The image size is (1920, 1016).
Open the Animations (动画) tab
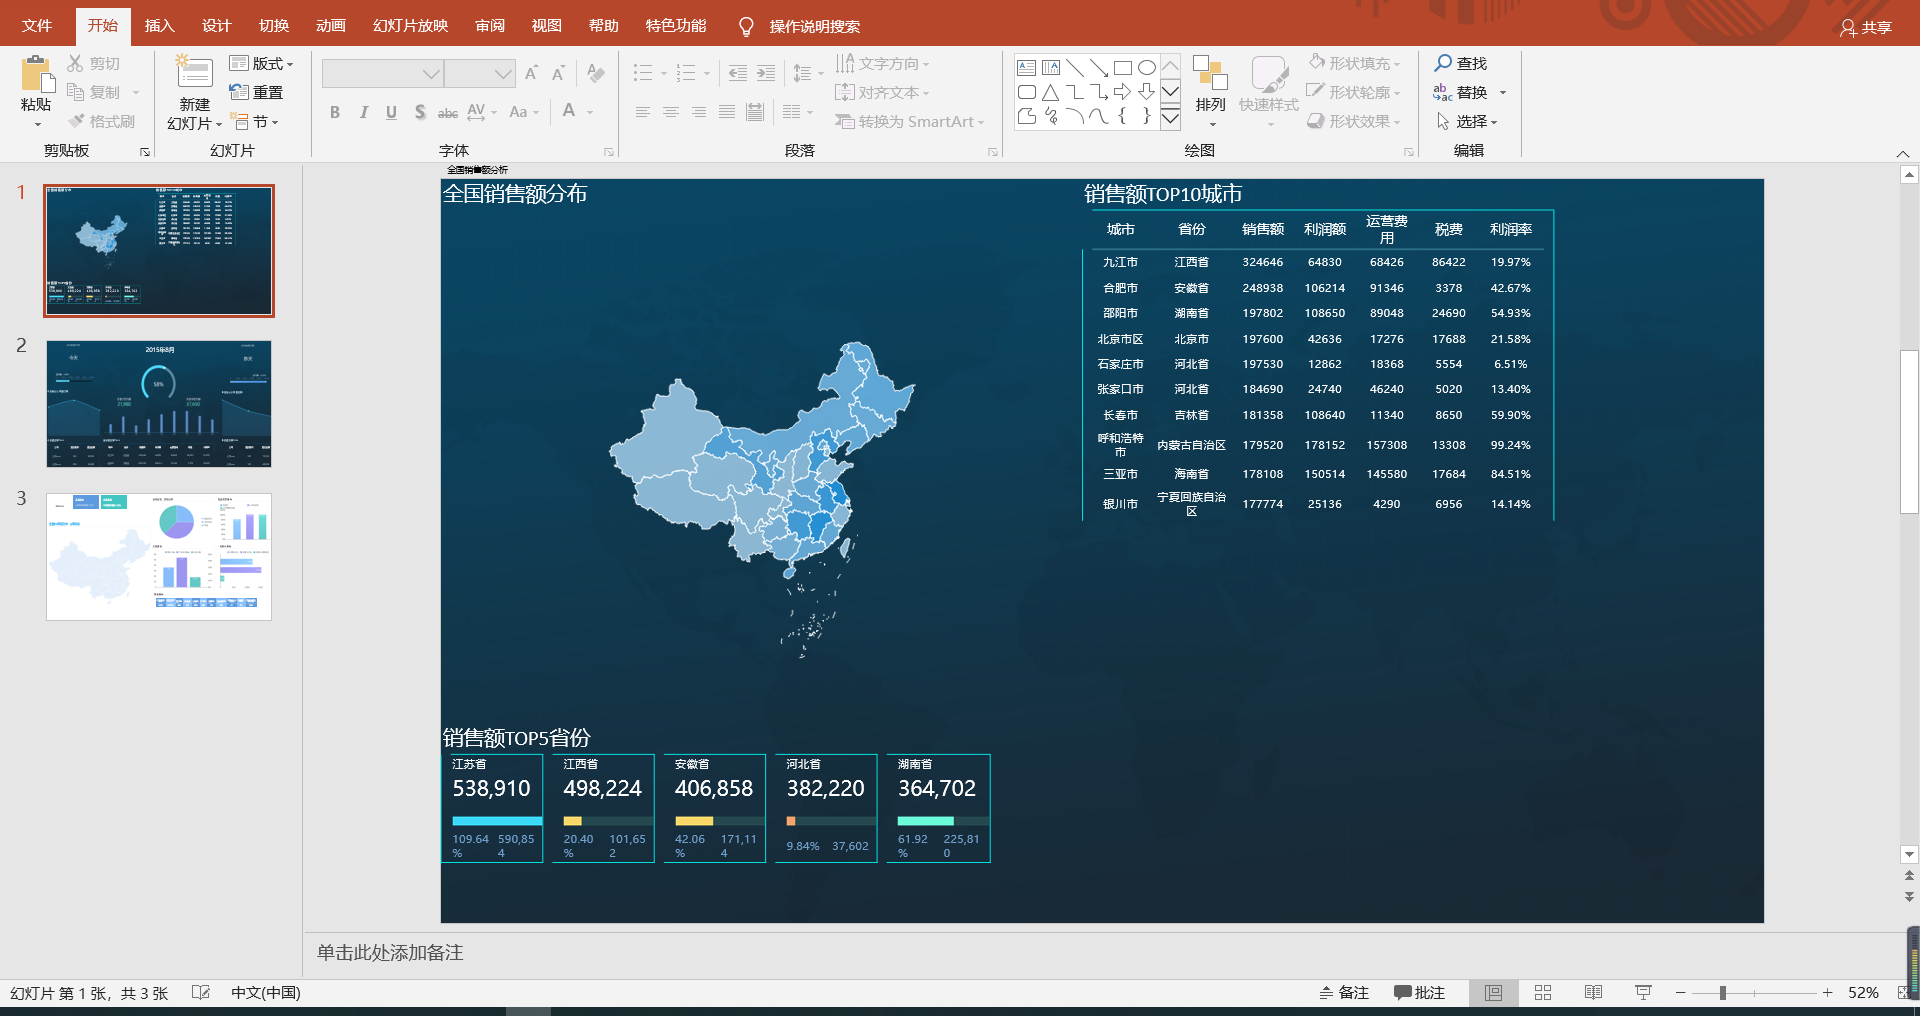(x=331, y=26)
